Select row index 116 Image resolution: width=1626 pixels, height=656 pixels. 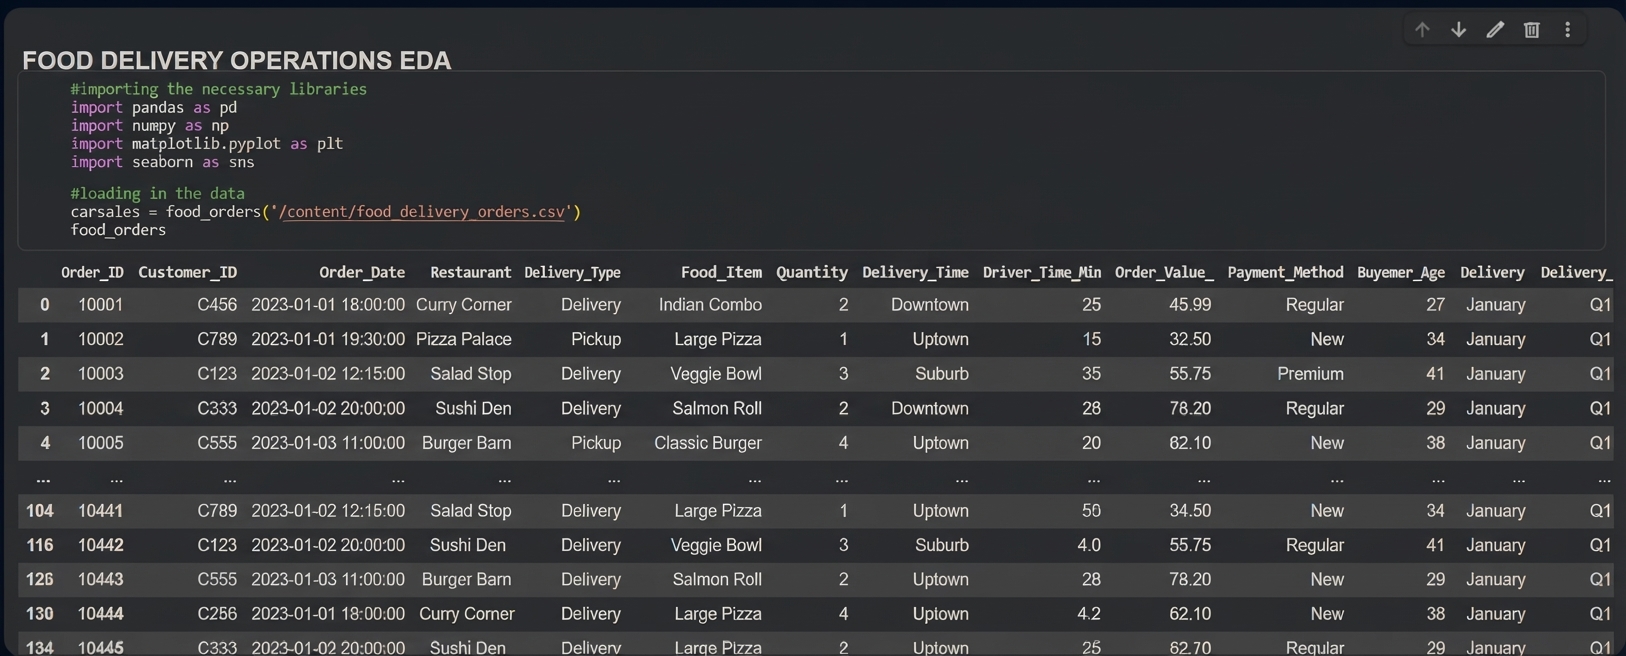point(39,545)
